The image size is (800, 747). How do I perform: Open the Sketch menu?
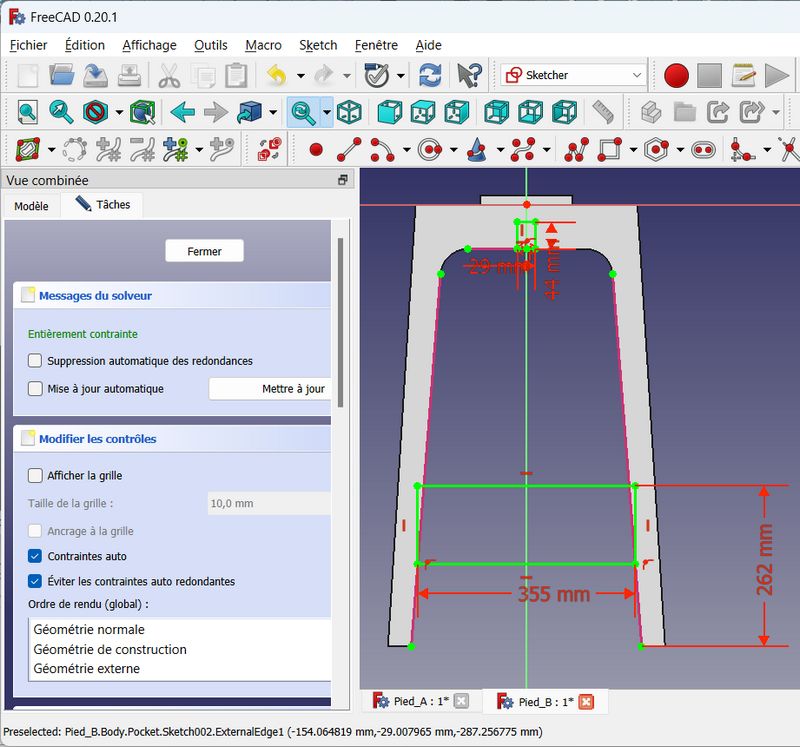point(318,45)
